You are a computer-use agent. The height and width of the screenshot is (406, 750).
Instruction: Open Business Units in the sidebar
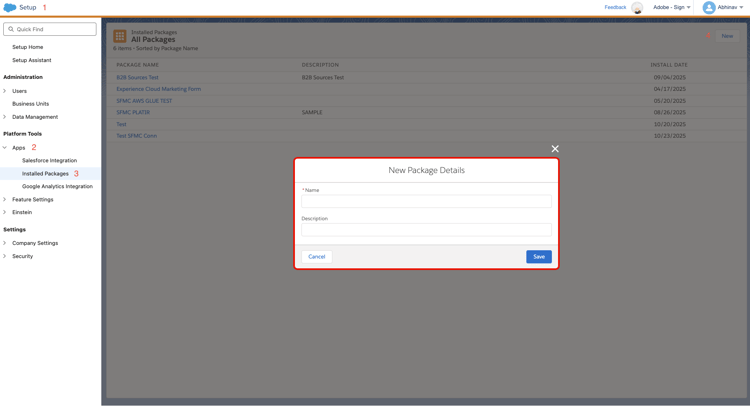[x=31, y=104]
